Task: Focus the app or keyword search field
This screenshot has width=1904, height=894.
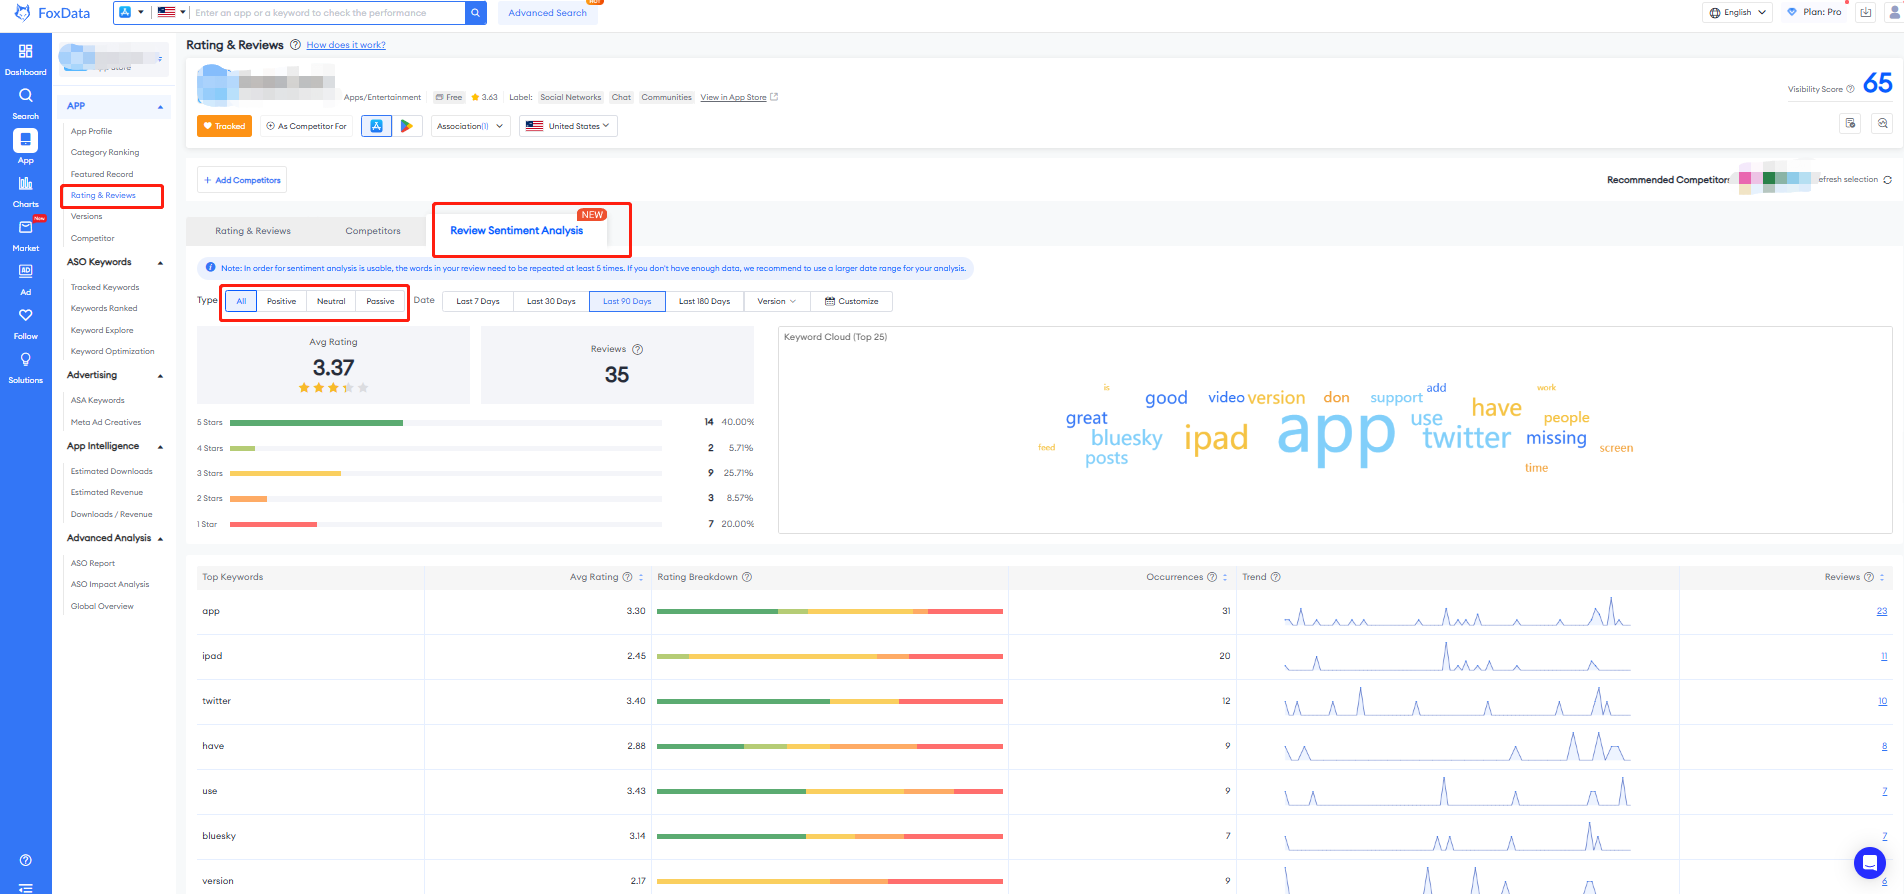Action: (327, 13)
